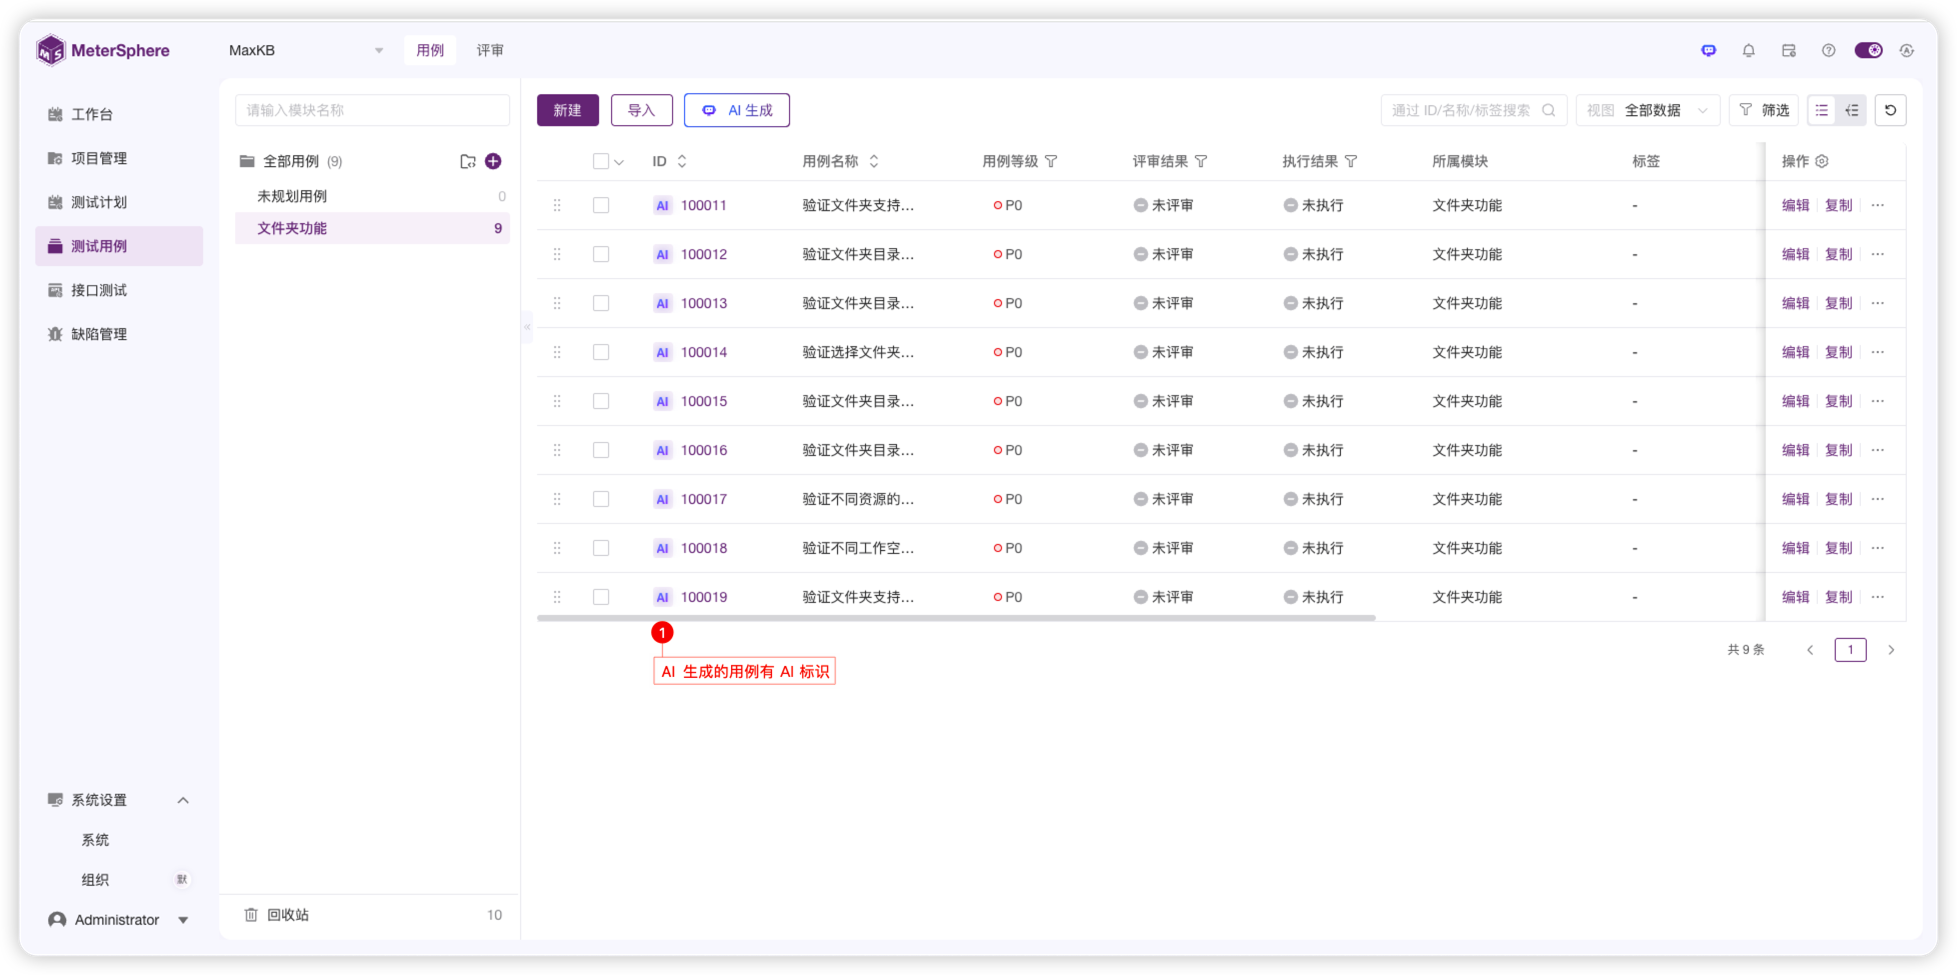
Task: Select all cases checkbox in header
Action: point(601,161)
